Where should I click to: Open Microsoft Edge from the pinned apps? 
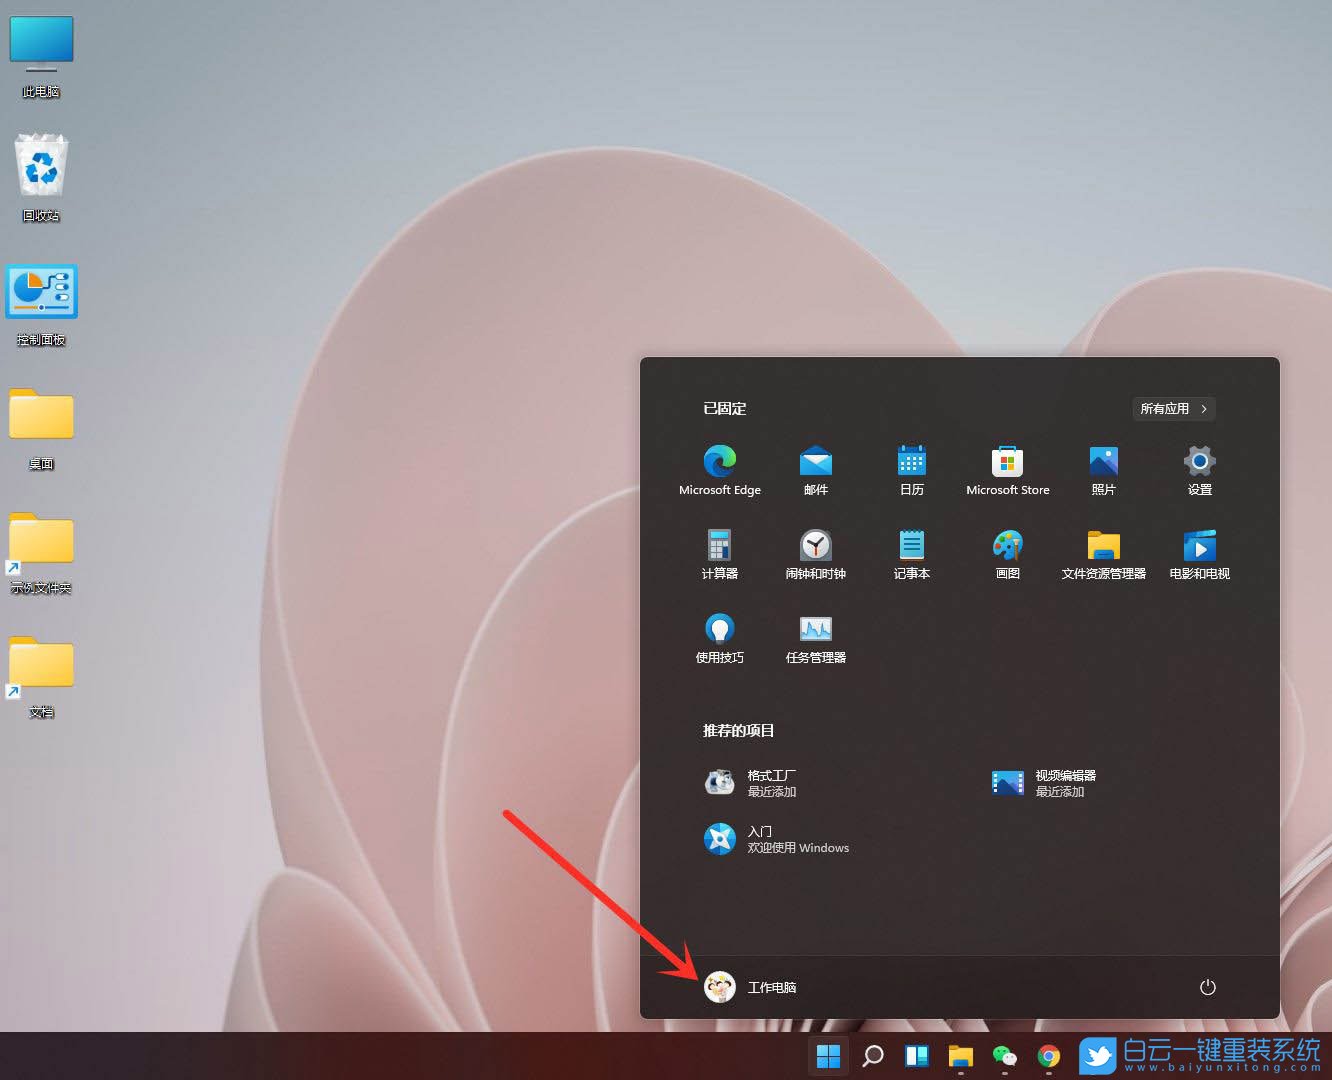coord(719,470)
